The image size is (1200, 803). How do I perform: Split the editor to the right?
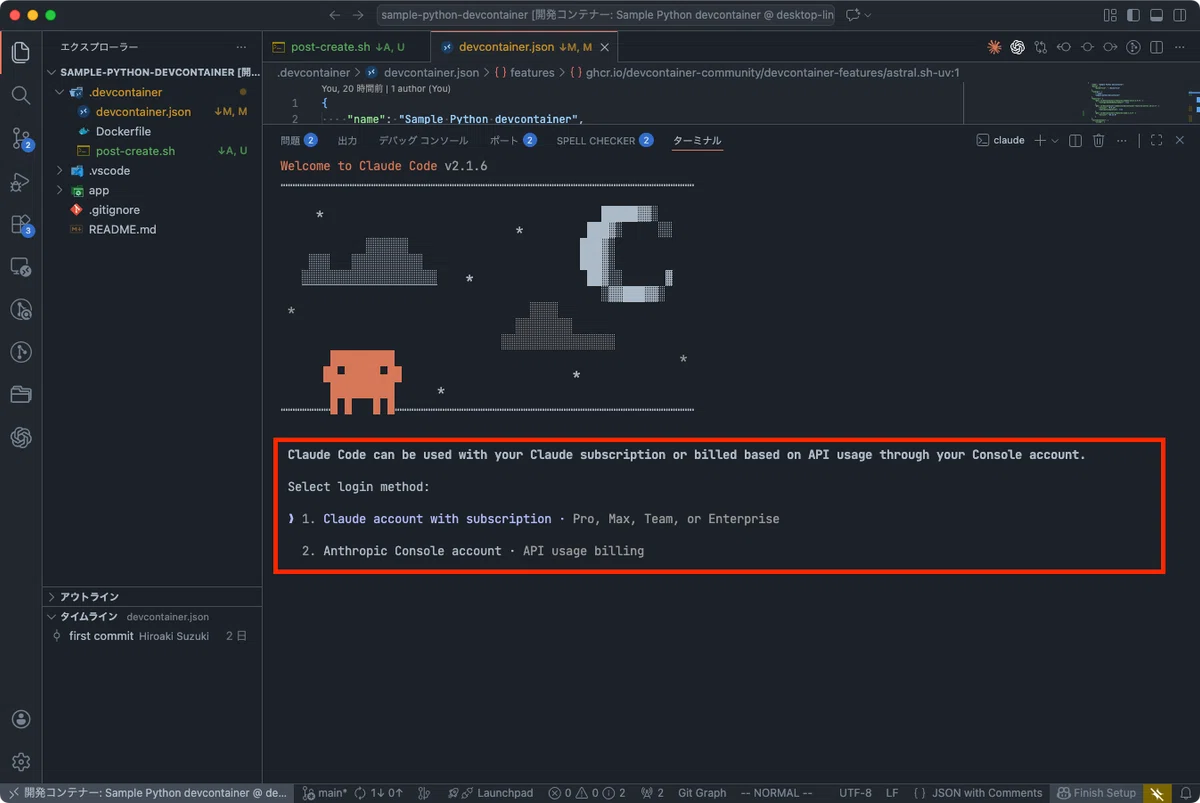[x=1156, y=47]
